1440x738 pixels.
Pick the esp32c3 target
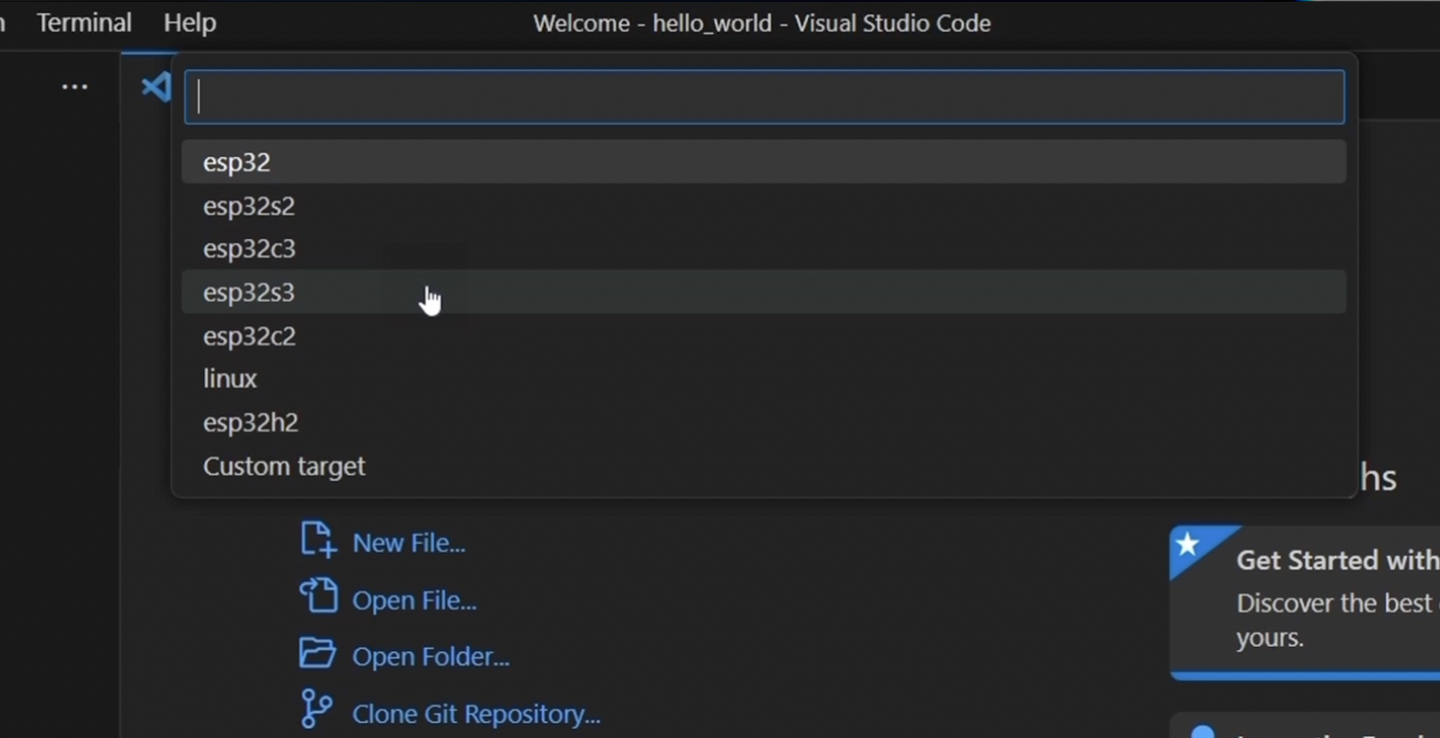(x=249, y=249)
